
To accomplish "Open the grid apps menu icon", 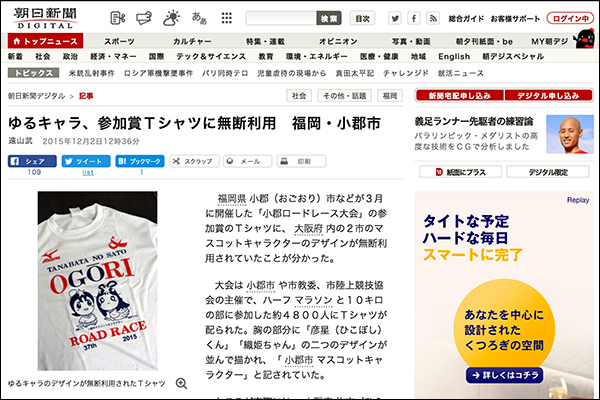I will (x=226, y=18).
